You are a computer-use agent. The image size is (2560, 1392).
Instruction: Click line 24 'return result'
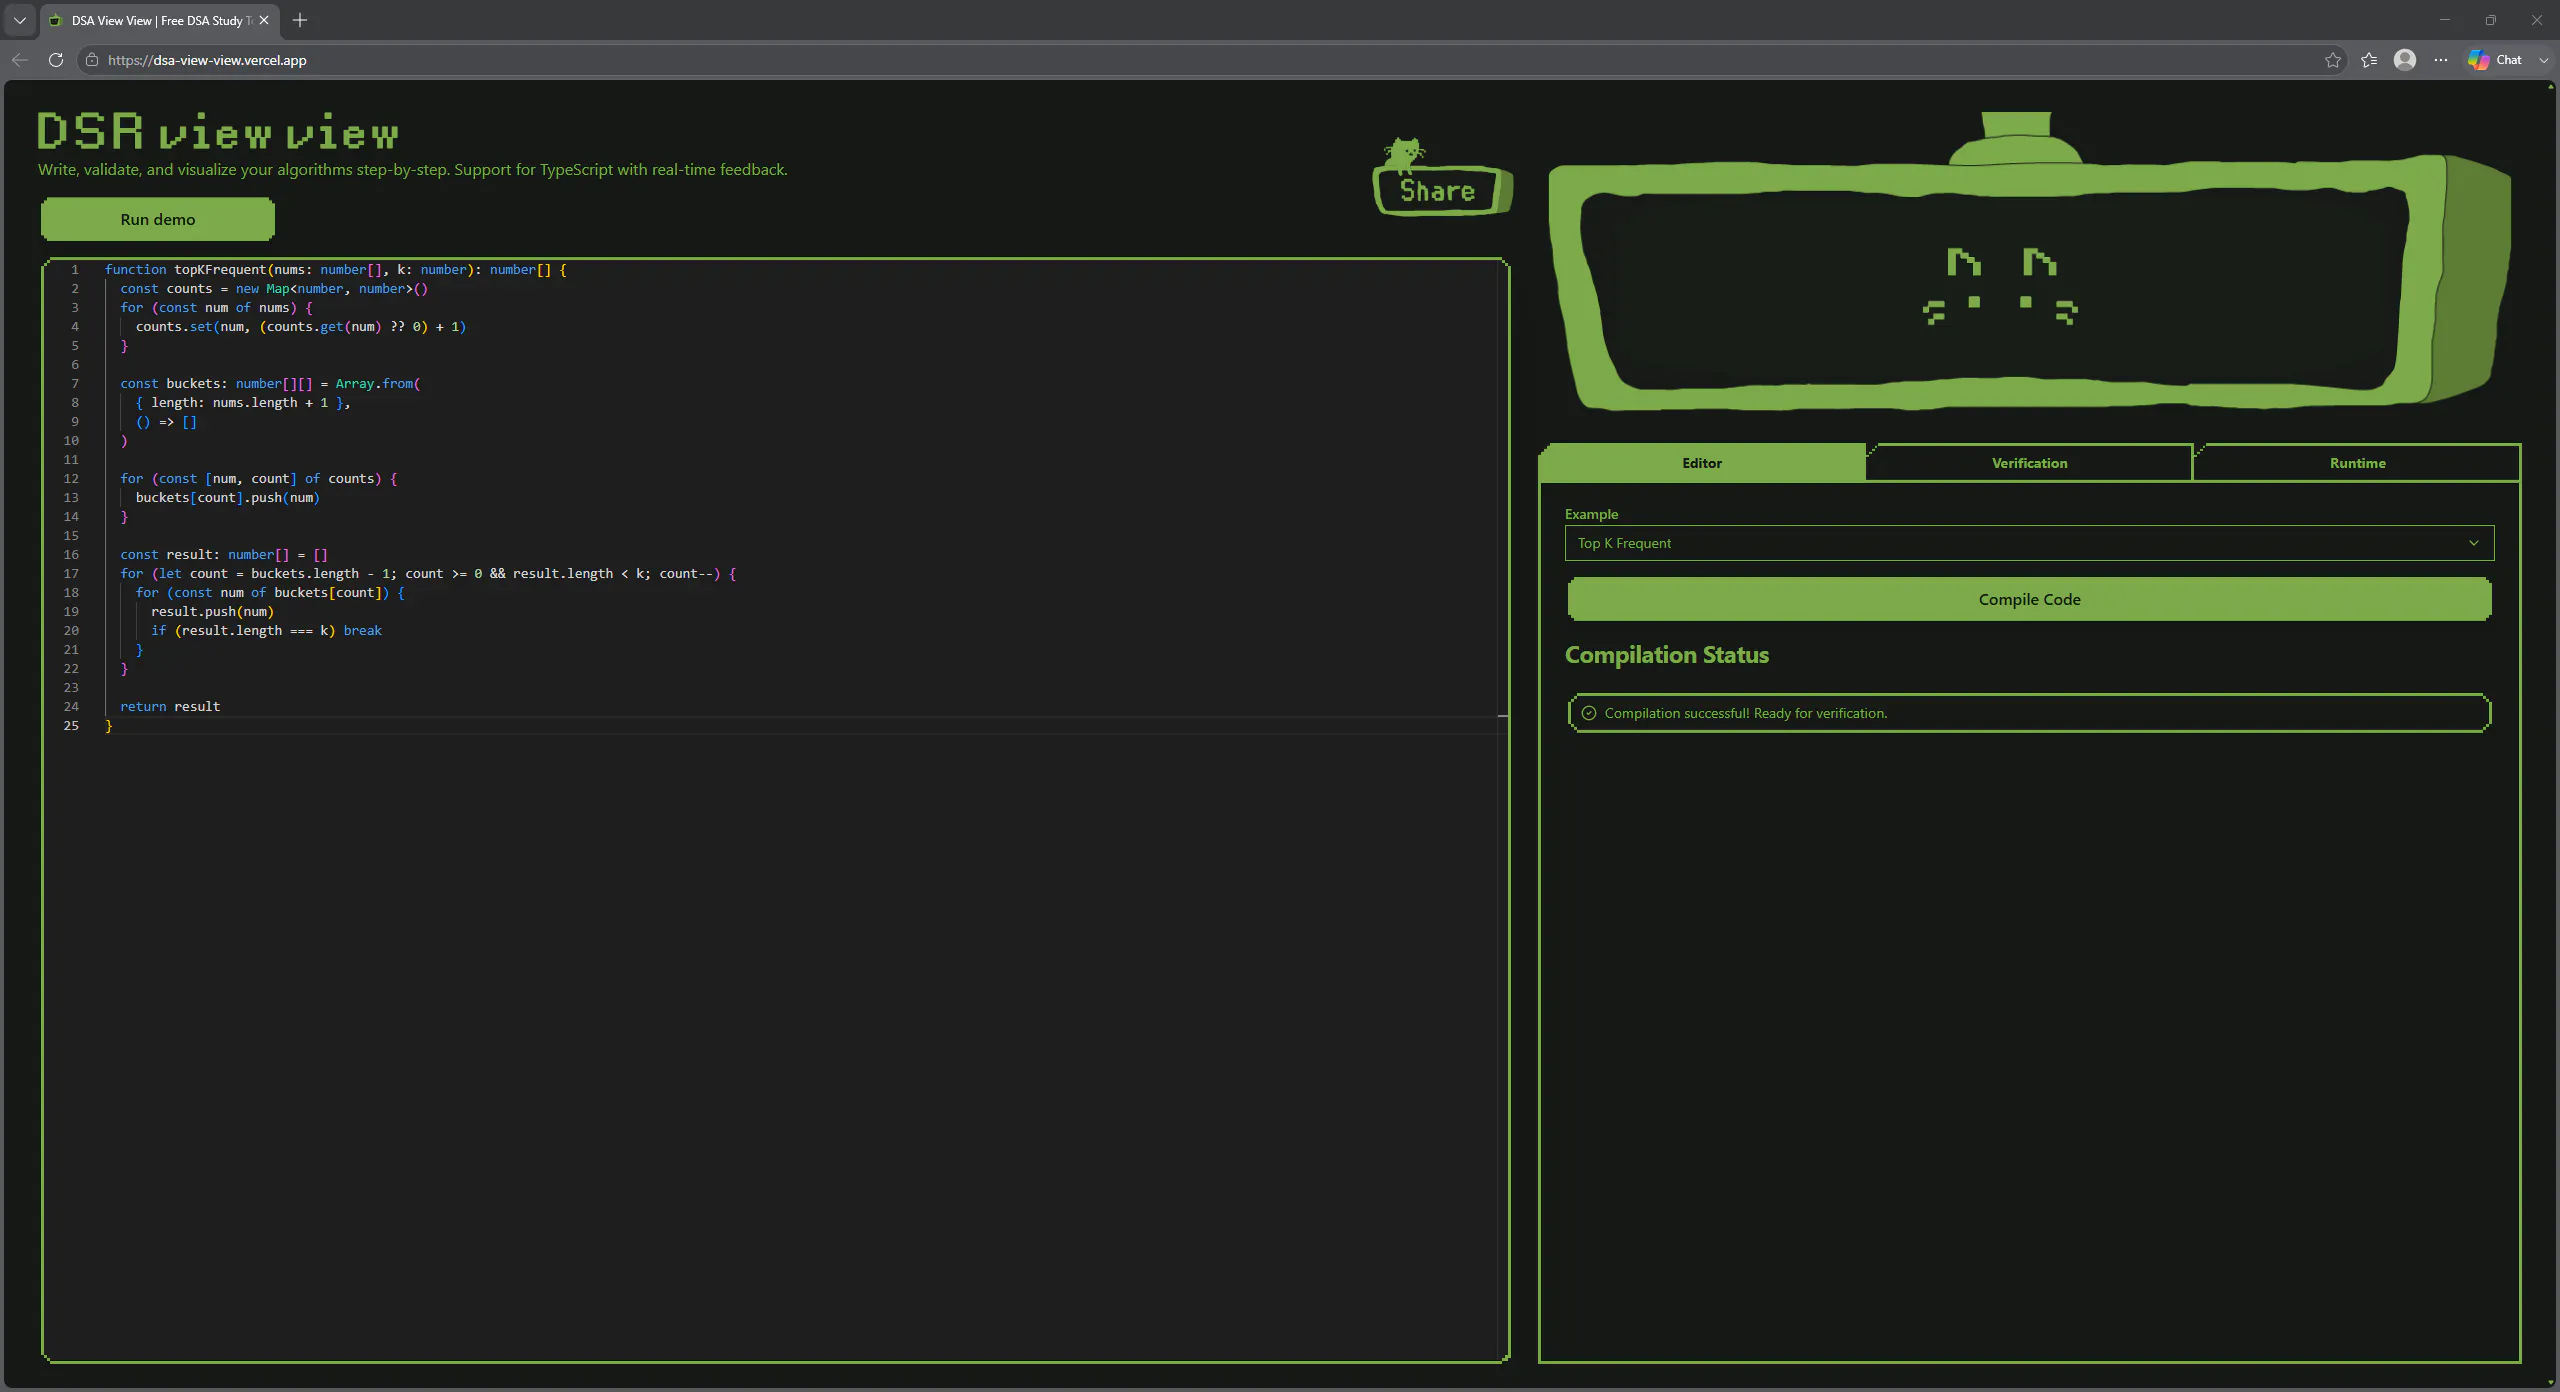170,707
